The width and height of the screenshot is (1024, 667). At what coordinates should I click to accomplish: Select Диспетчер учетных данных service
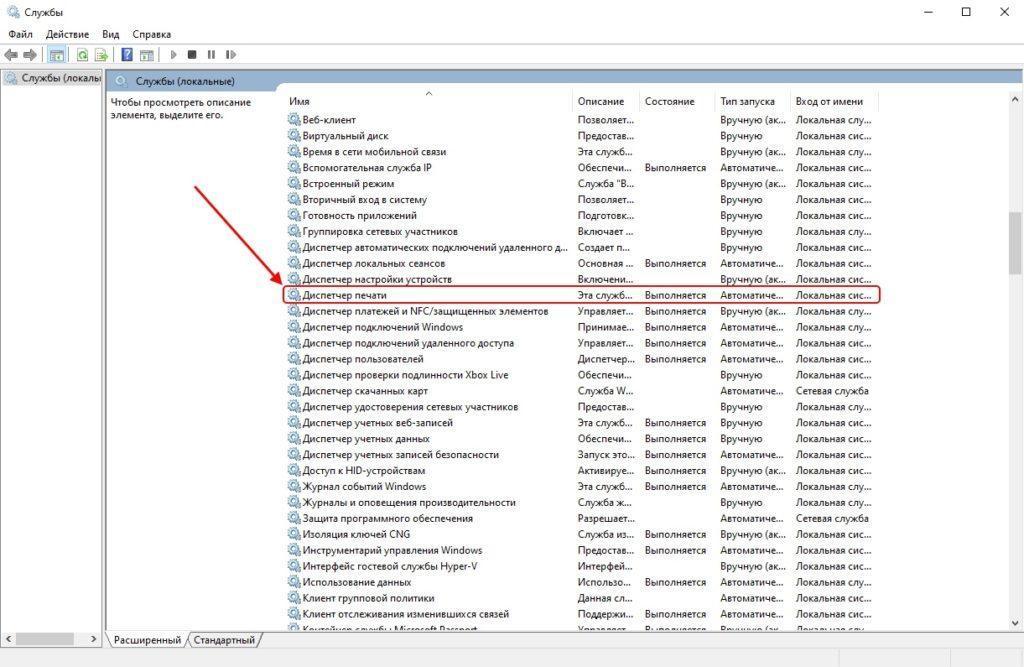(x=366, y=439)
